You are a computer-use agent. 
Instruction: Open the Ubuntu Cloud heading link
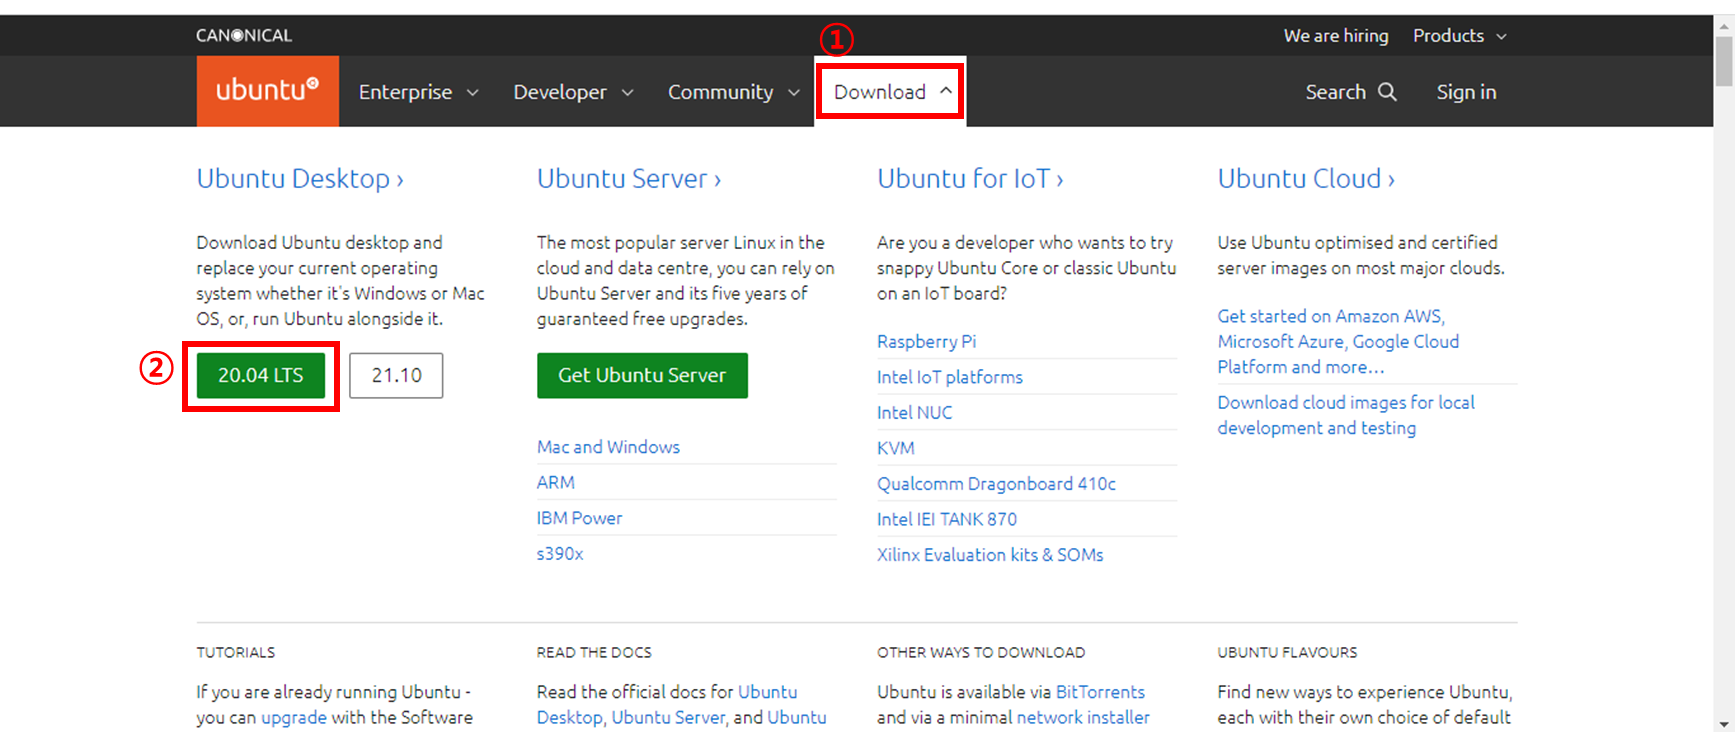(x=1306, y=178)
